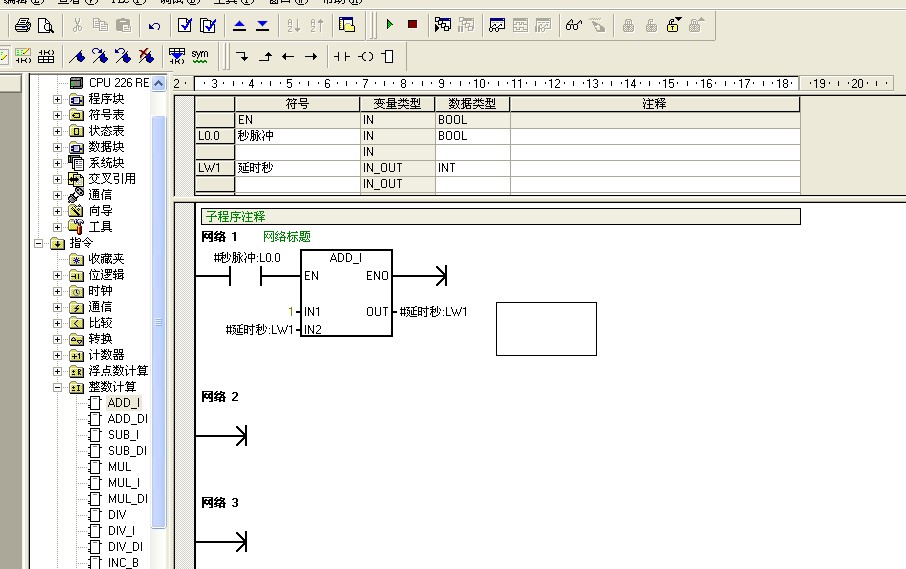The image size is (906, 569).
Task: Expand the 状态表 tree node
Action: (x=57, y=131)
